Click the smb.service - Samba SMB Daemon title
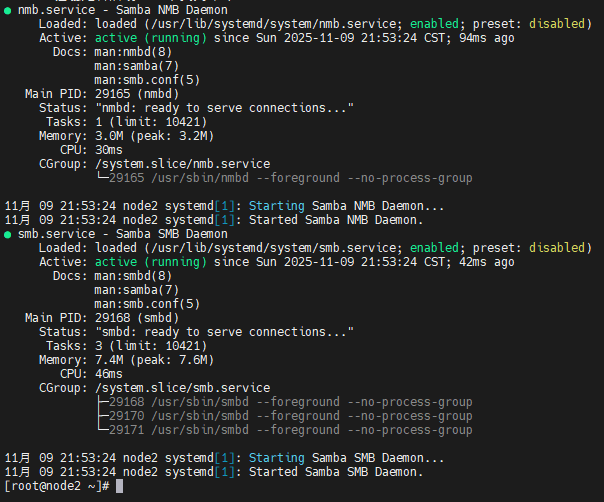The image size is (604, 502). 123,234
